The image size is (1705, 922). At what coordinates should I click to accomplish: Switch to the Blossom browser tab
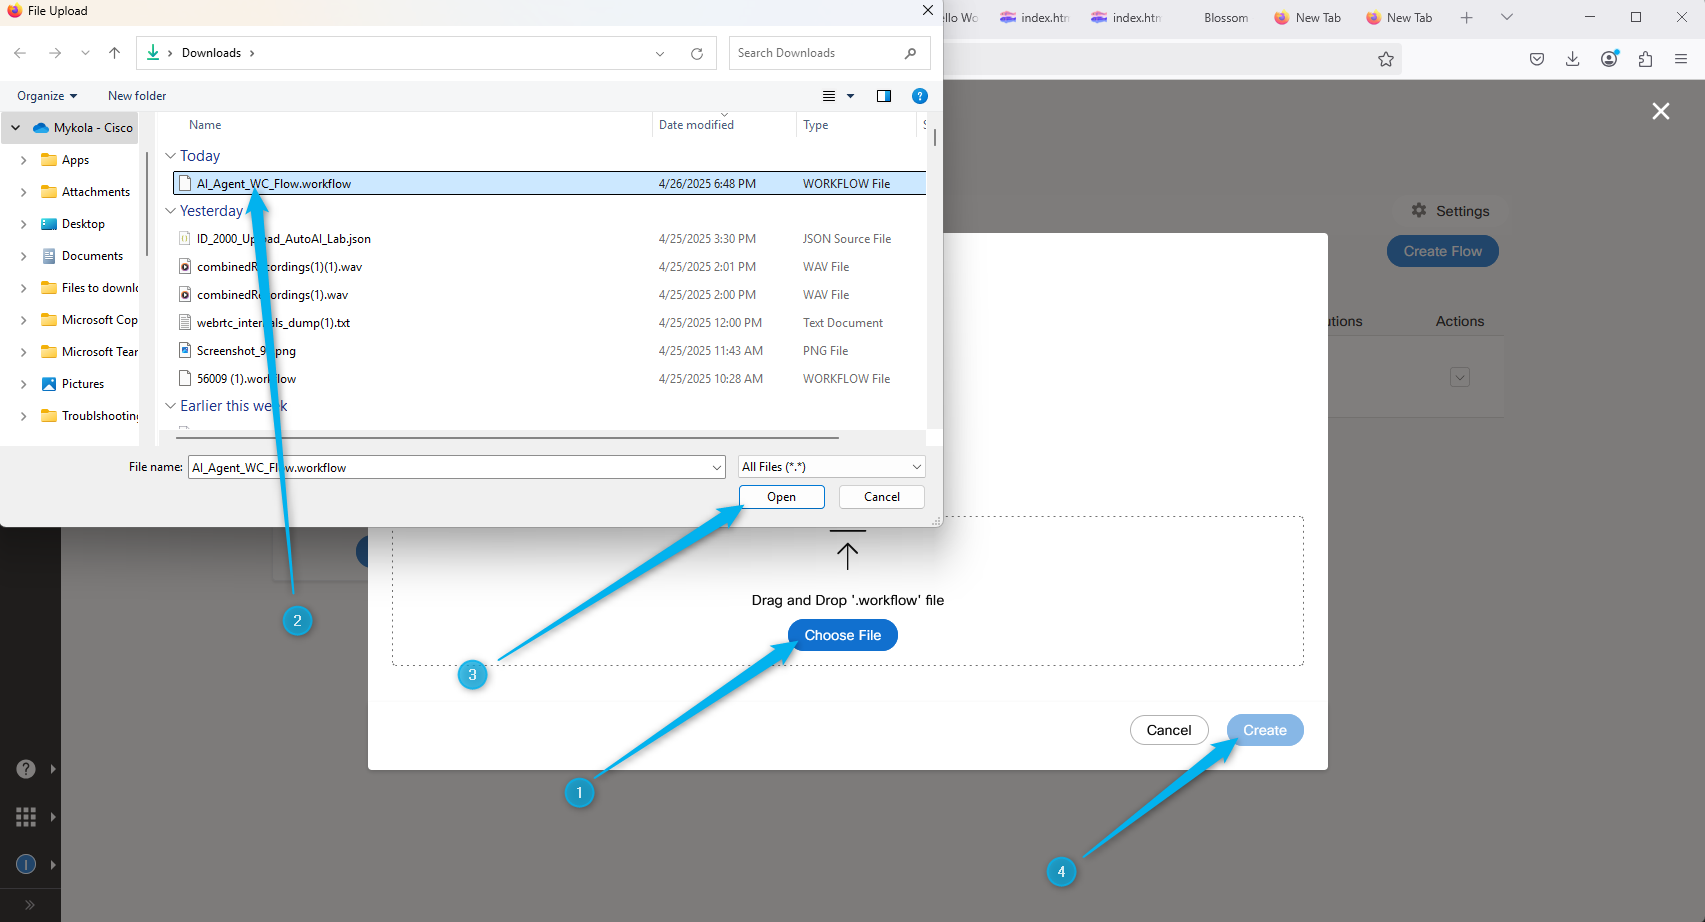1225,18
